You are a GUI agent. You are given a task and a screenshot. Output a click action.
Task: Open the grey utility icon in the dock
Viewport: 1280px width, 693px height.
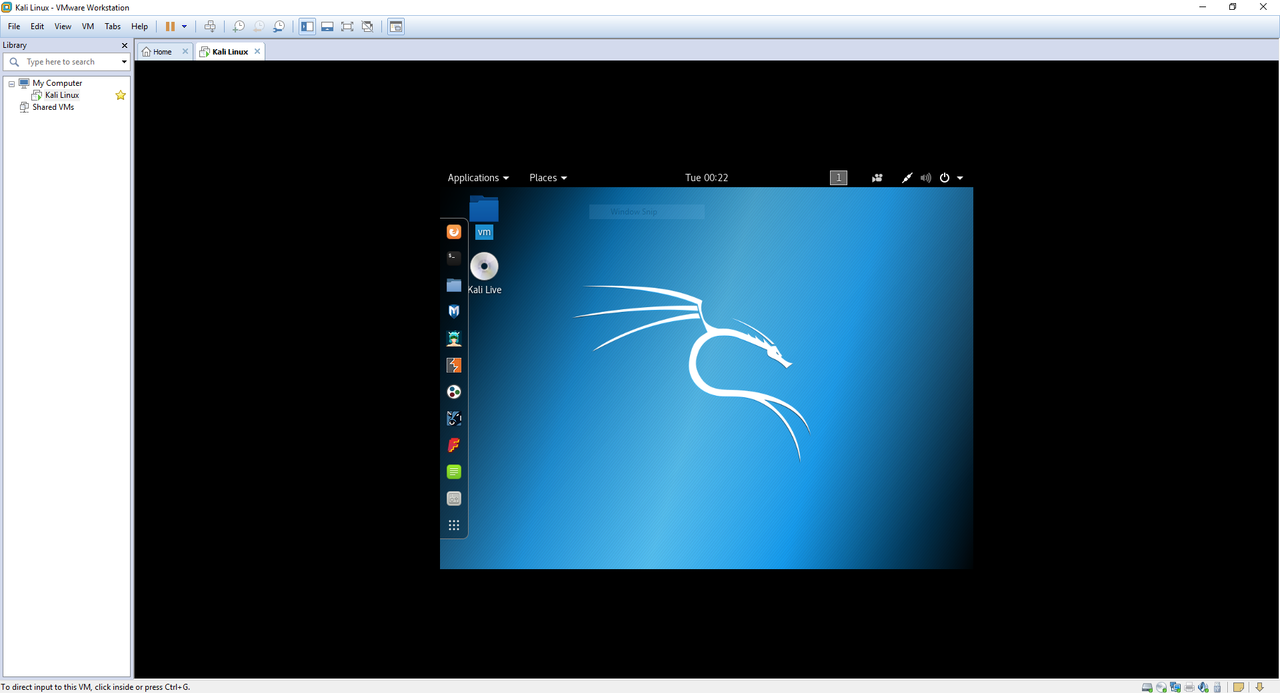point(454,498)
